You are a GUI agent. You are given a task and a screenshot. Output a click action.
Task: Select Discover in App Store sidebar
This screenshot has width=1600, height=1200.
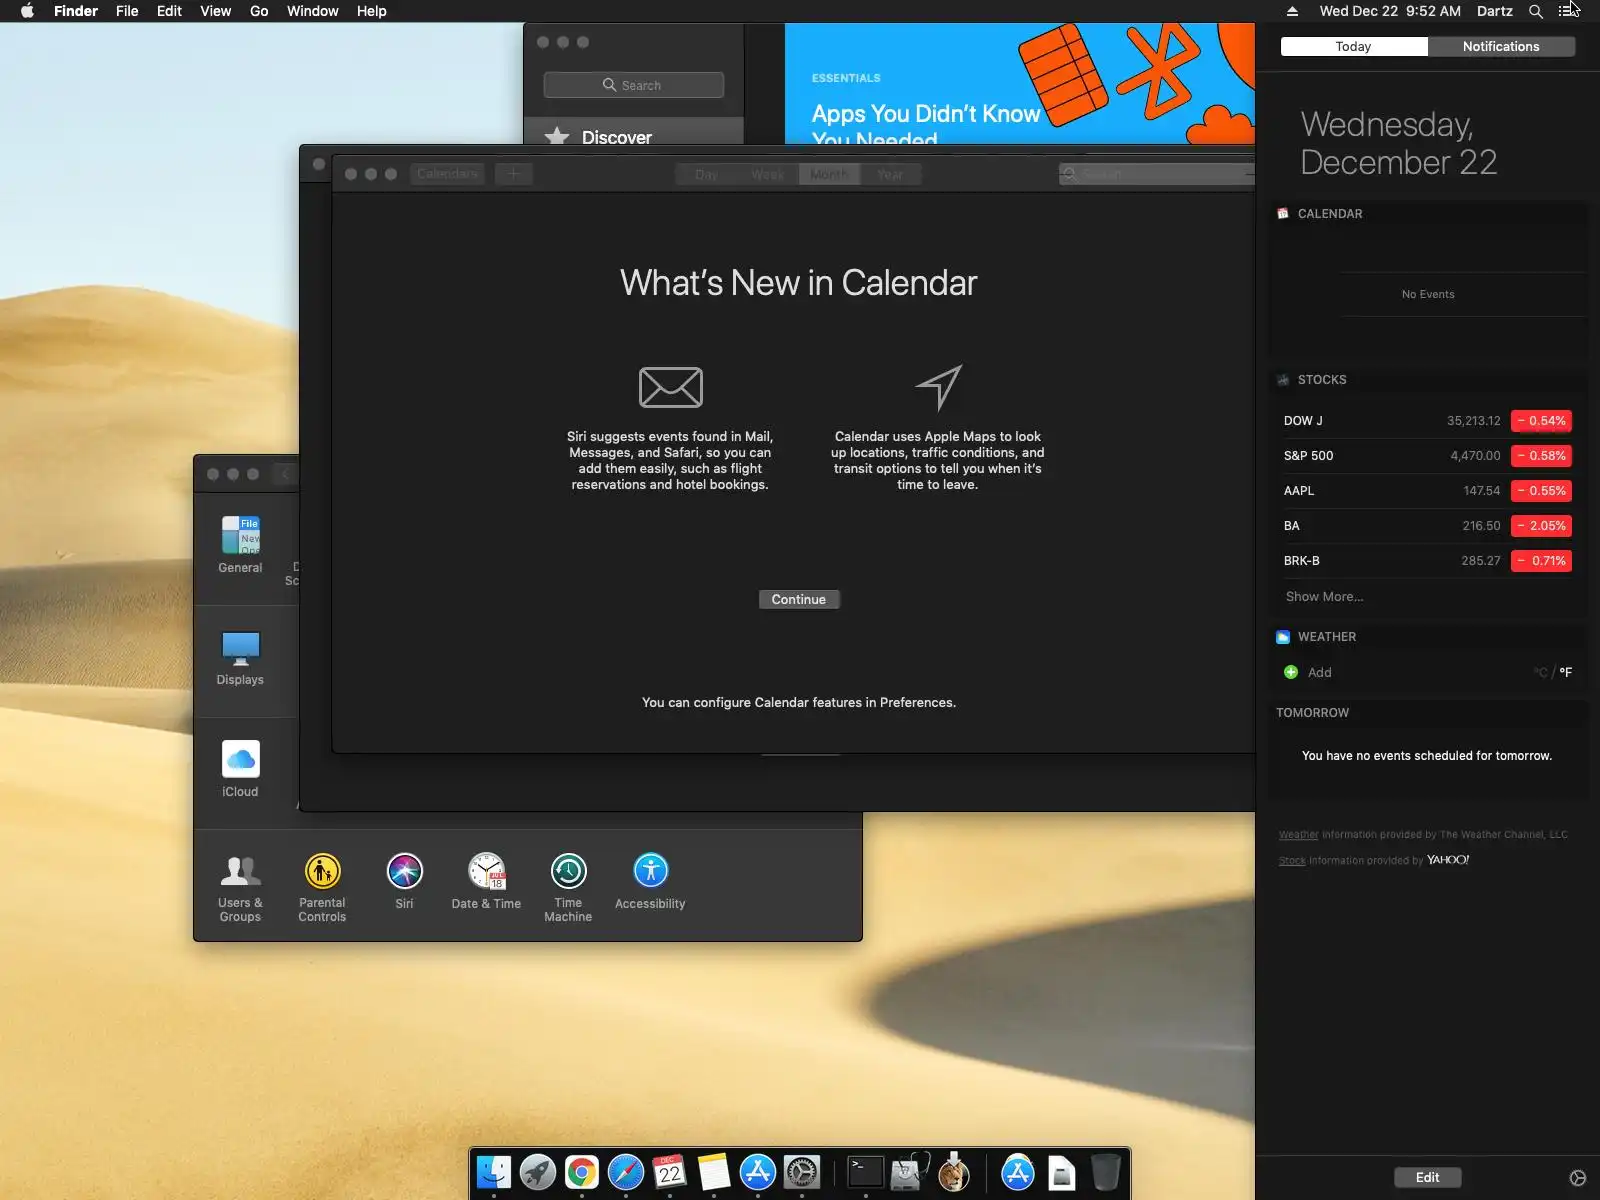tap(634, 137)
